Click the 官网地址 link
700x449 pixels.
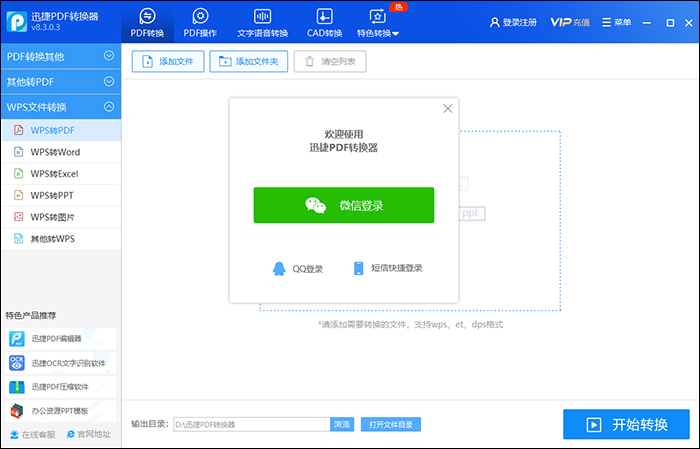point(88,434)
